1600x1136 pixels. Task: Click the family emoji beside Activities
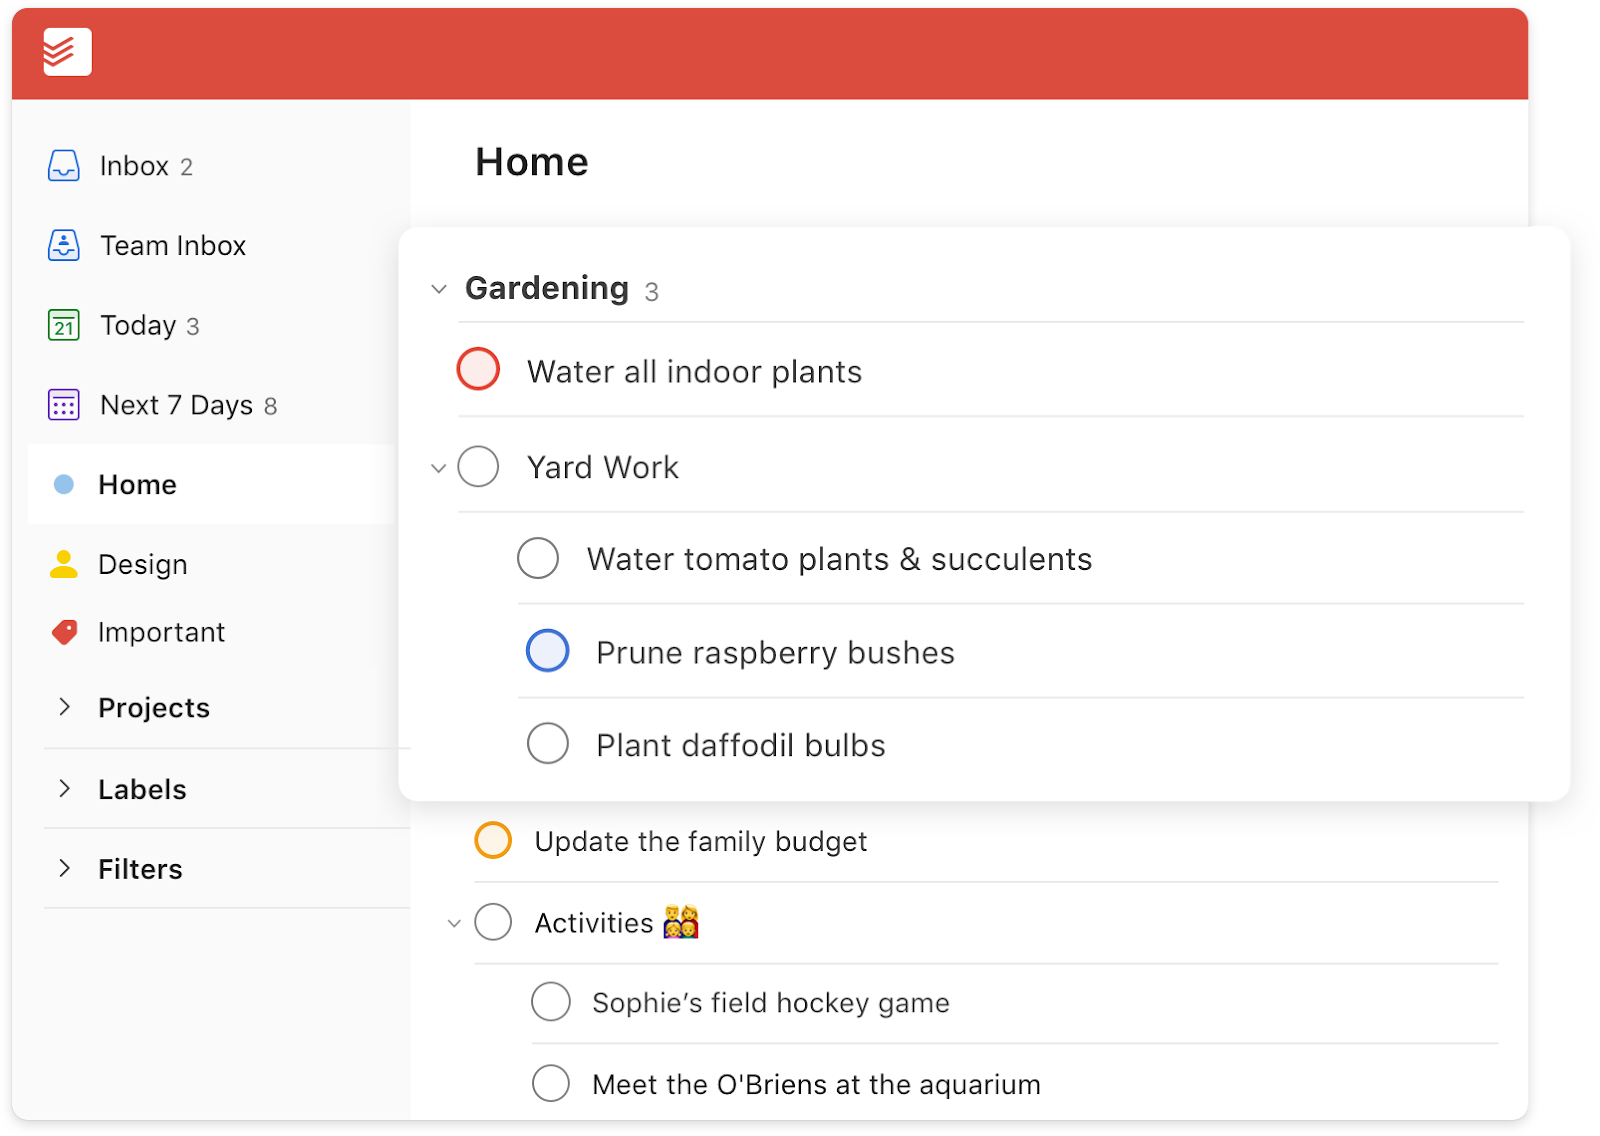pos(681,921)
